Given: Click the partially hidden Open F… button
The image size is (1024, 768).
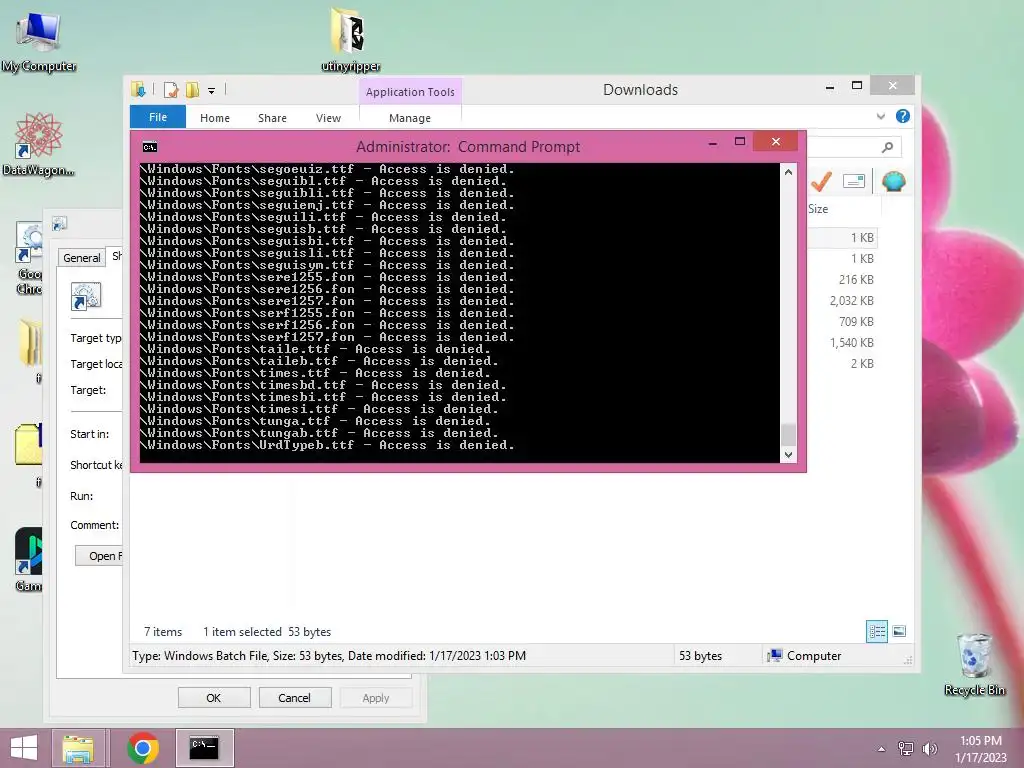Looking at the screenshot, I should 99,556.
